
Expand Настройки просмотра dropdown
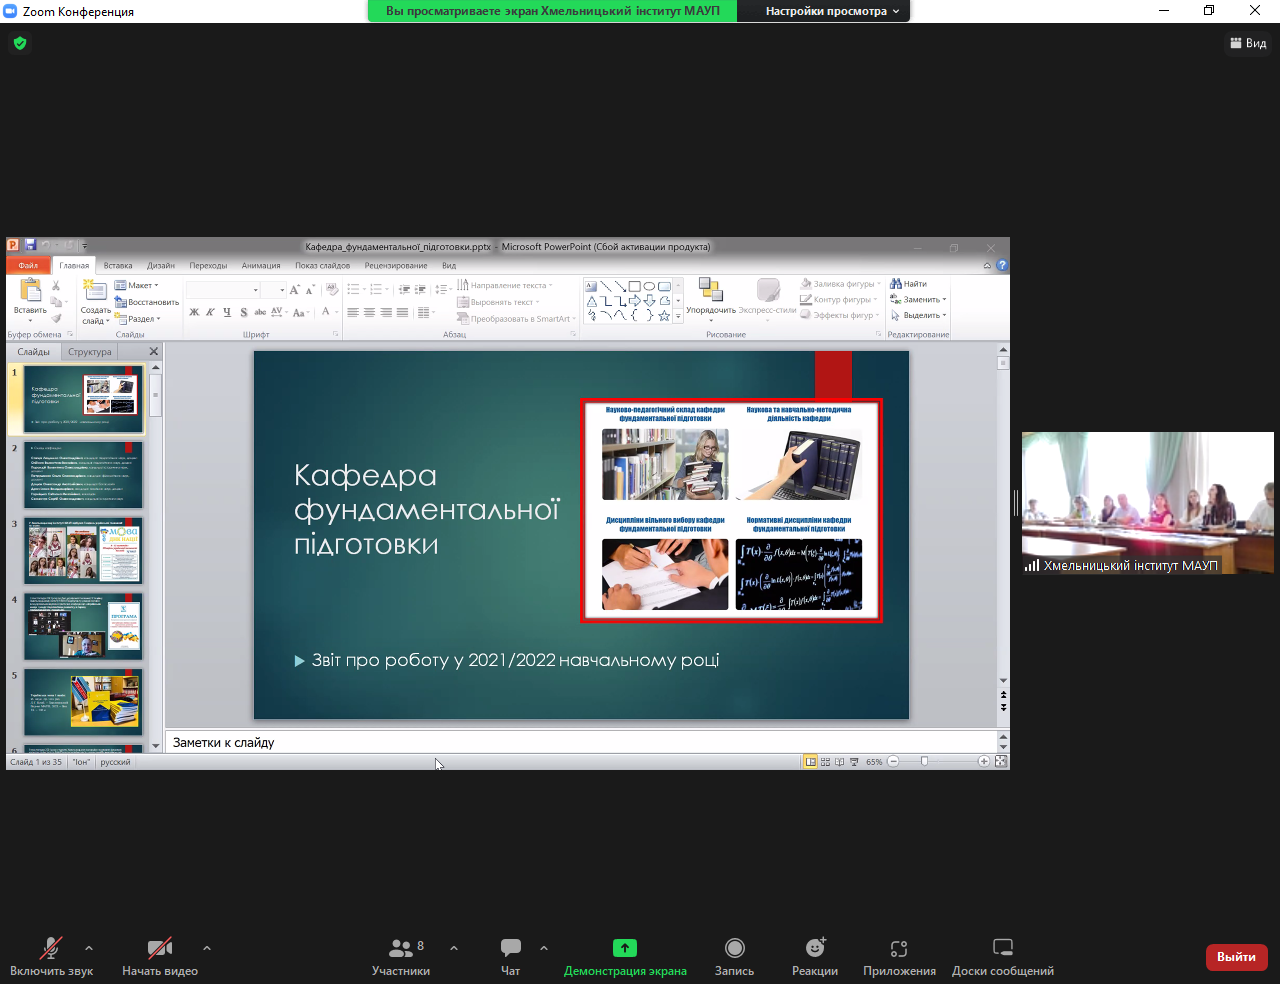pos(832,11)
